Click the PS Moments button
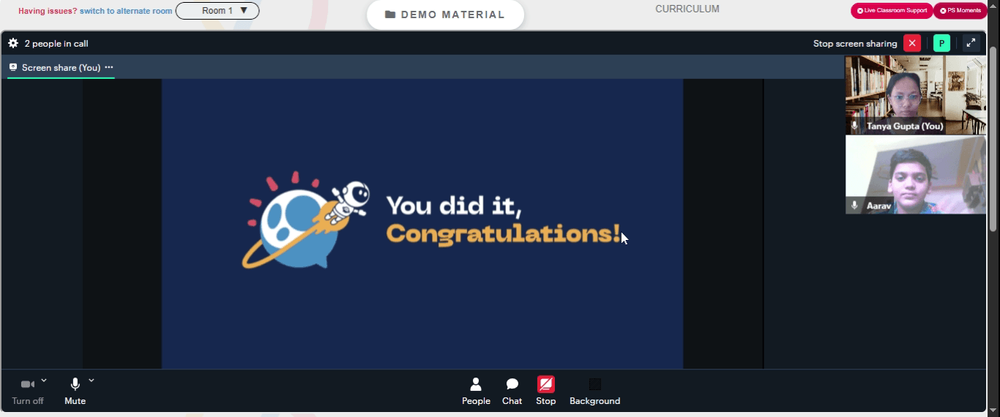Screen dimensions: 1000x417 960,11
